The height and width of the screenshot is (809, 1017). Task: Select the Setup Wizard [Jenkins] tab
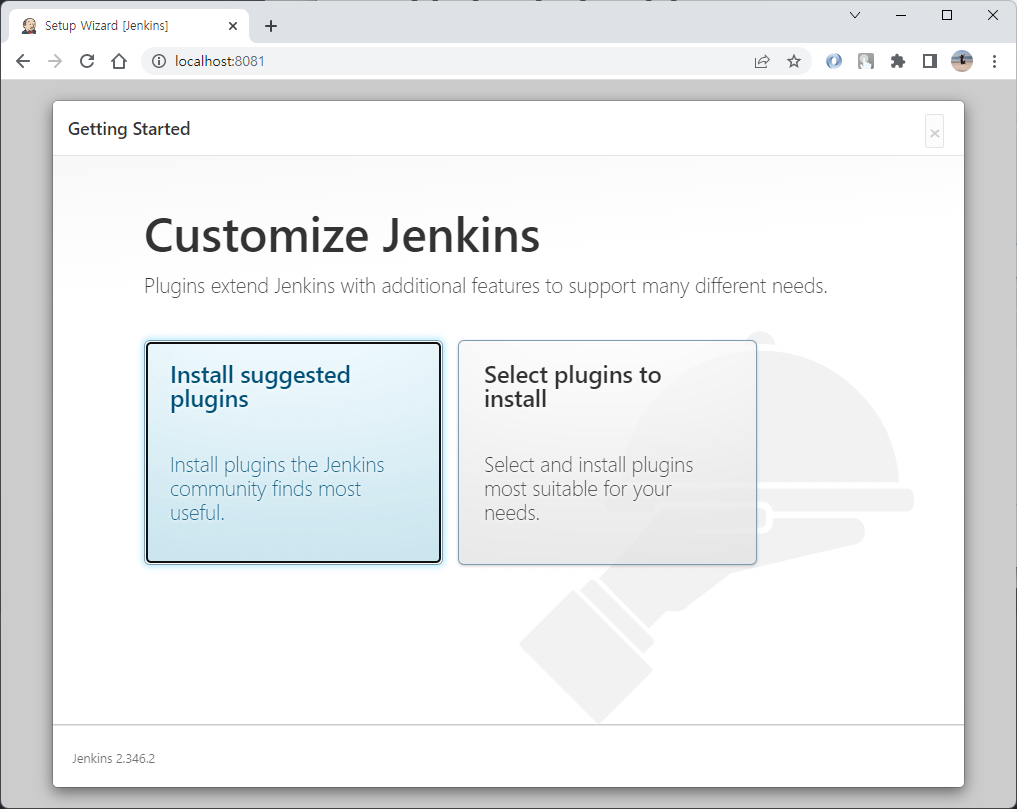coord(128,26)
